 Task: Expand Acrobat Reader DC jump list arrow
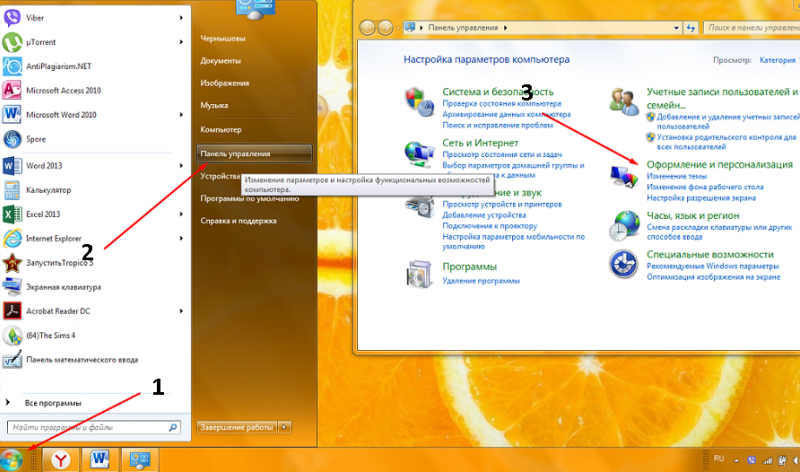(181, 311)
